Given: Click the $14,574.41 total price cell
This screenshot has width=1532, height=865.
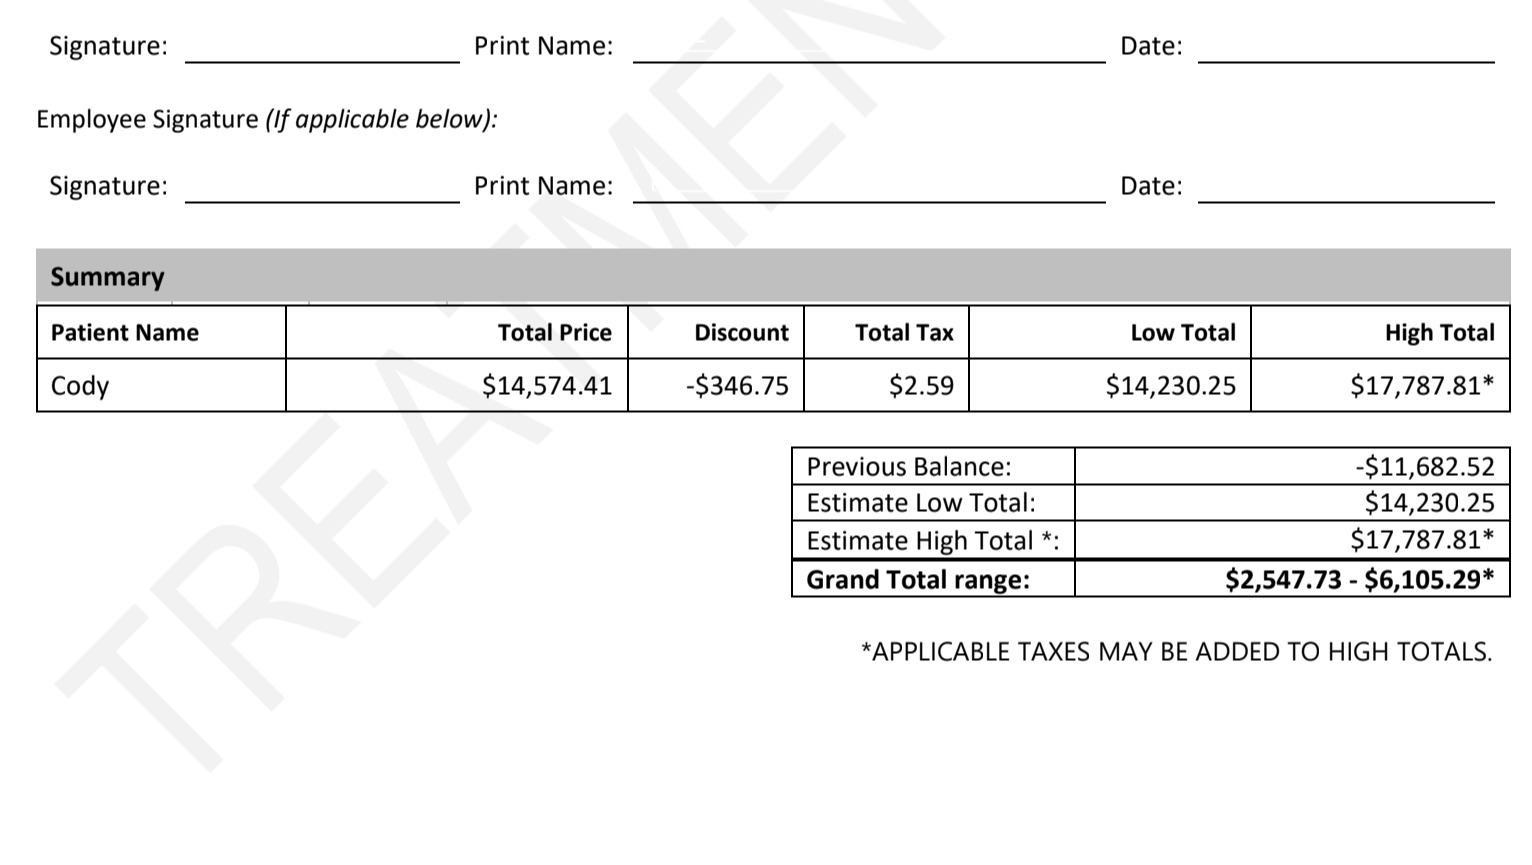Looking at the screenshot, I should [x=457, y=385].
